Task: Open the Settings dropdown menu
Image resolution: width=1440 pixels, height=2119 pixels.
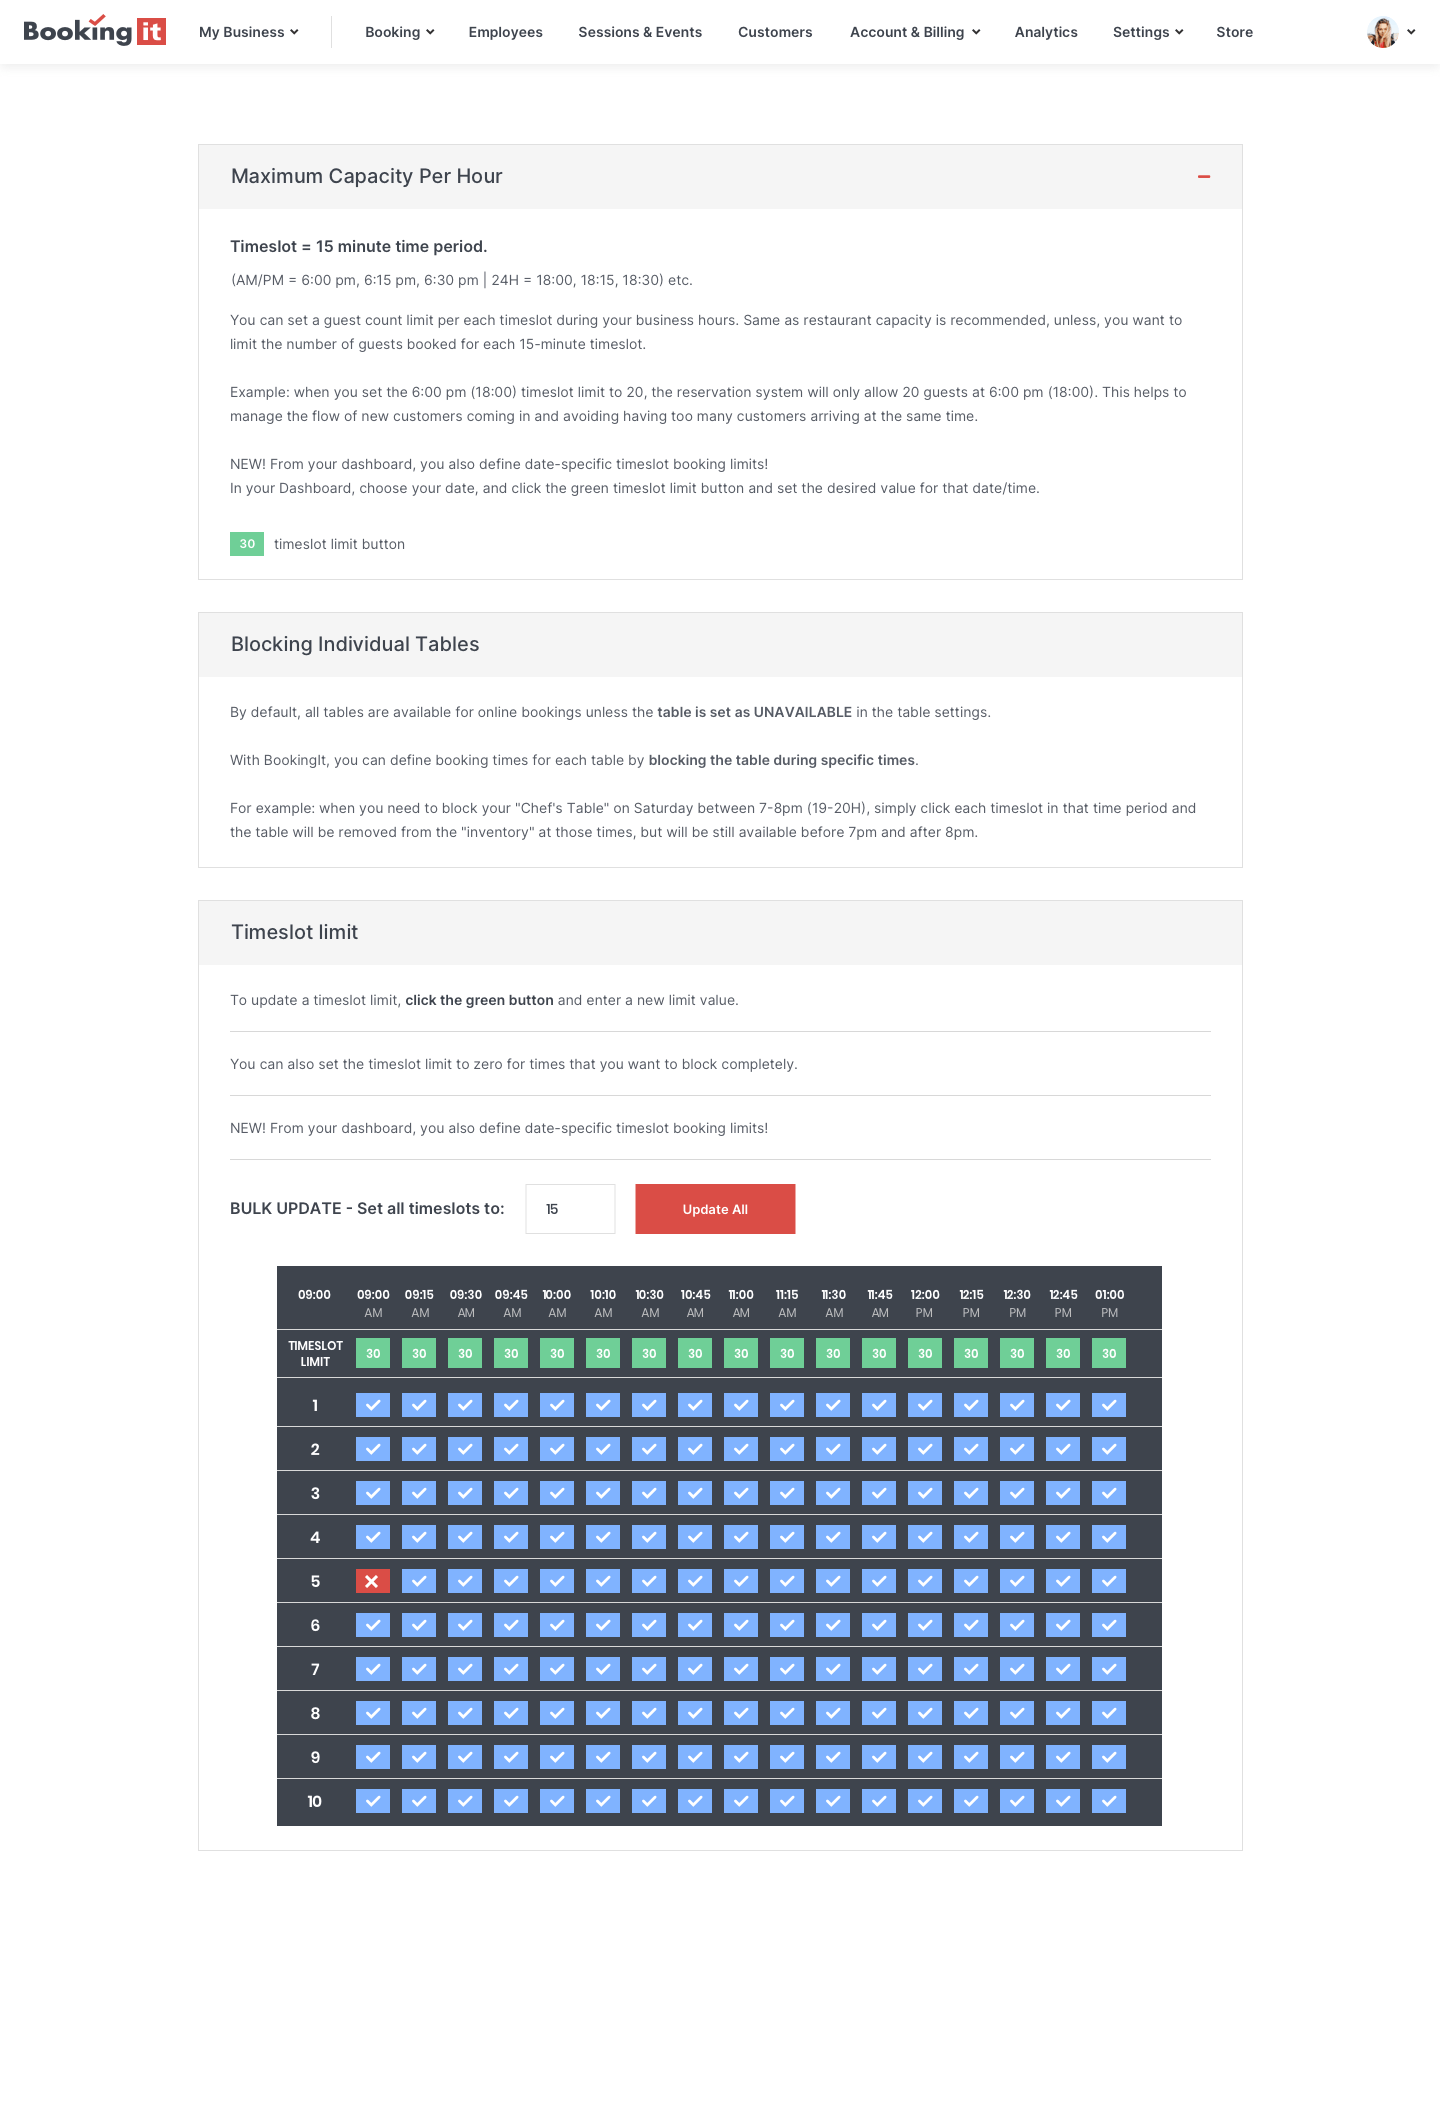Action: (1148, 32)
